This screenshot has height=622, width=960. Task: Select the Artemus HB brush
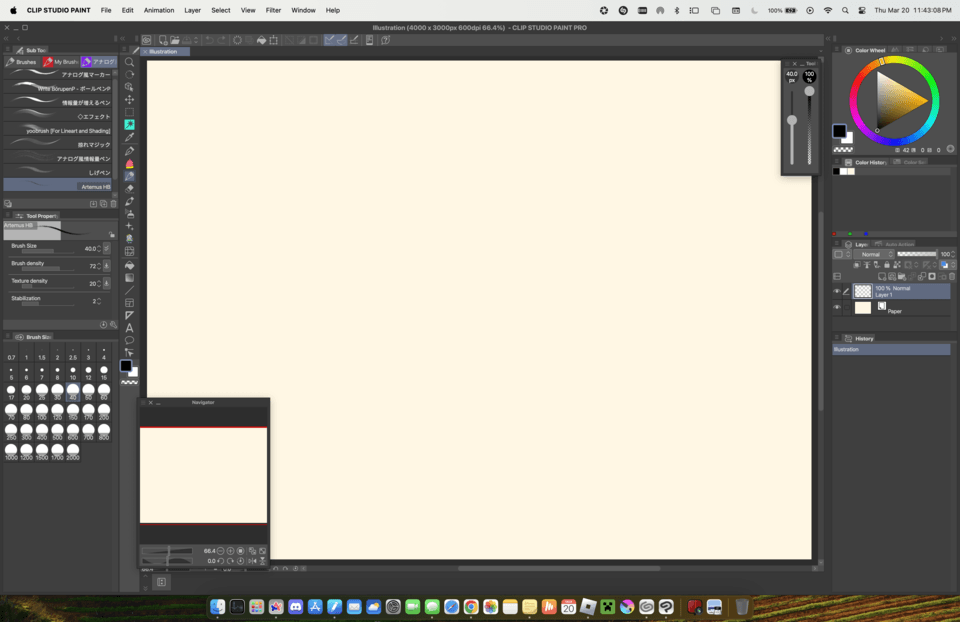59,186
